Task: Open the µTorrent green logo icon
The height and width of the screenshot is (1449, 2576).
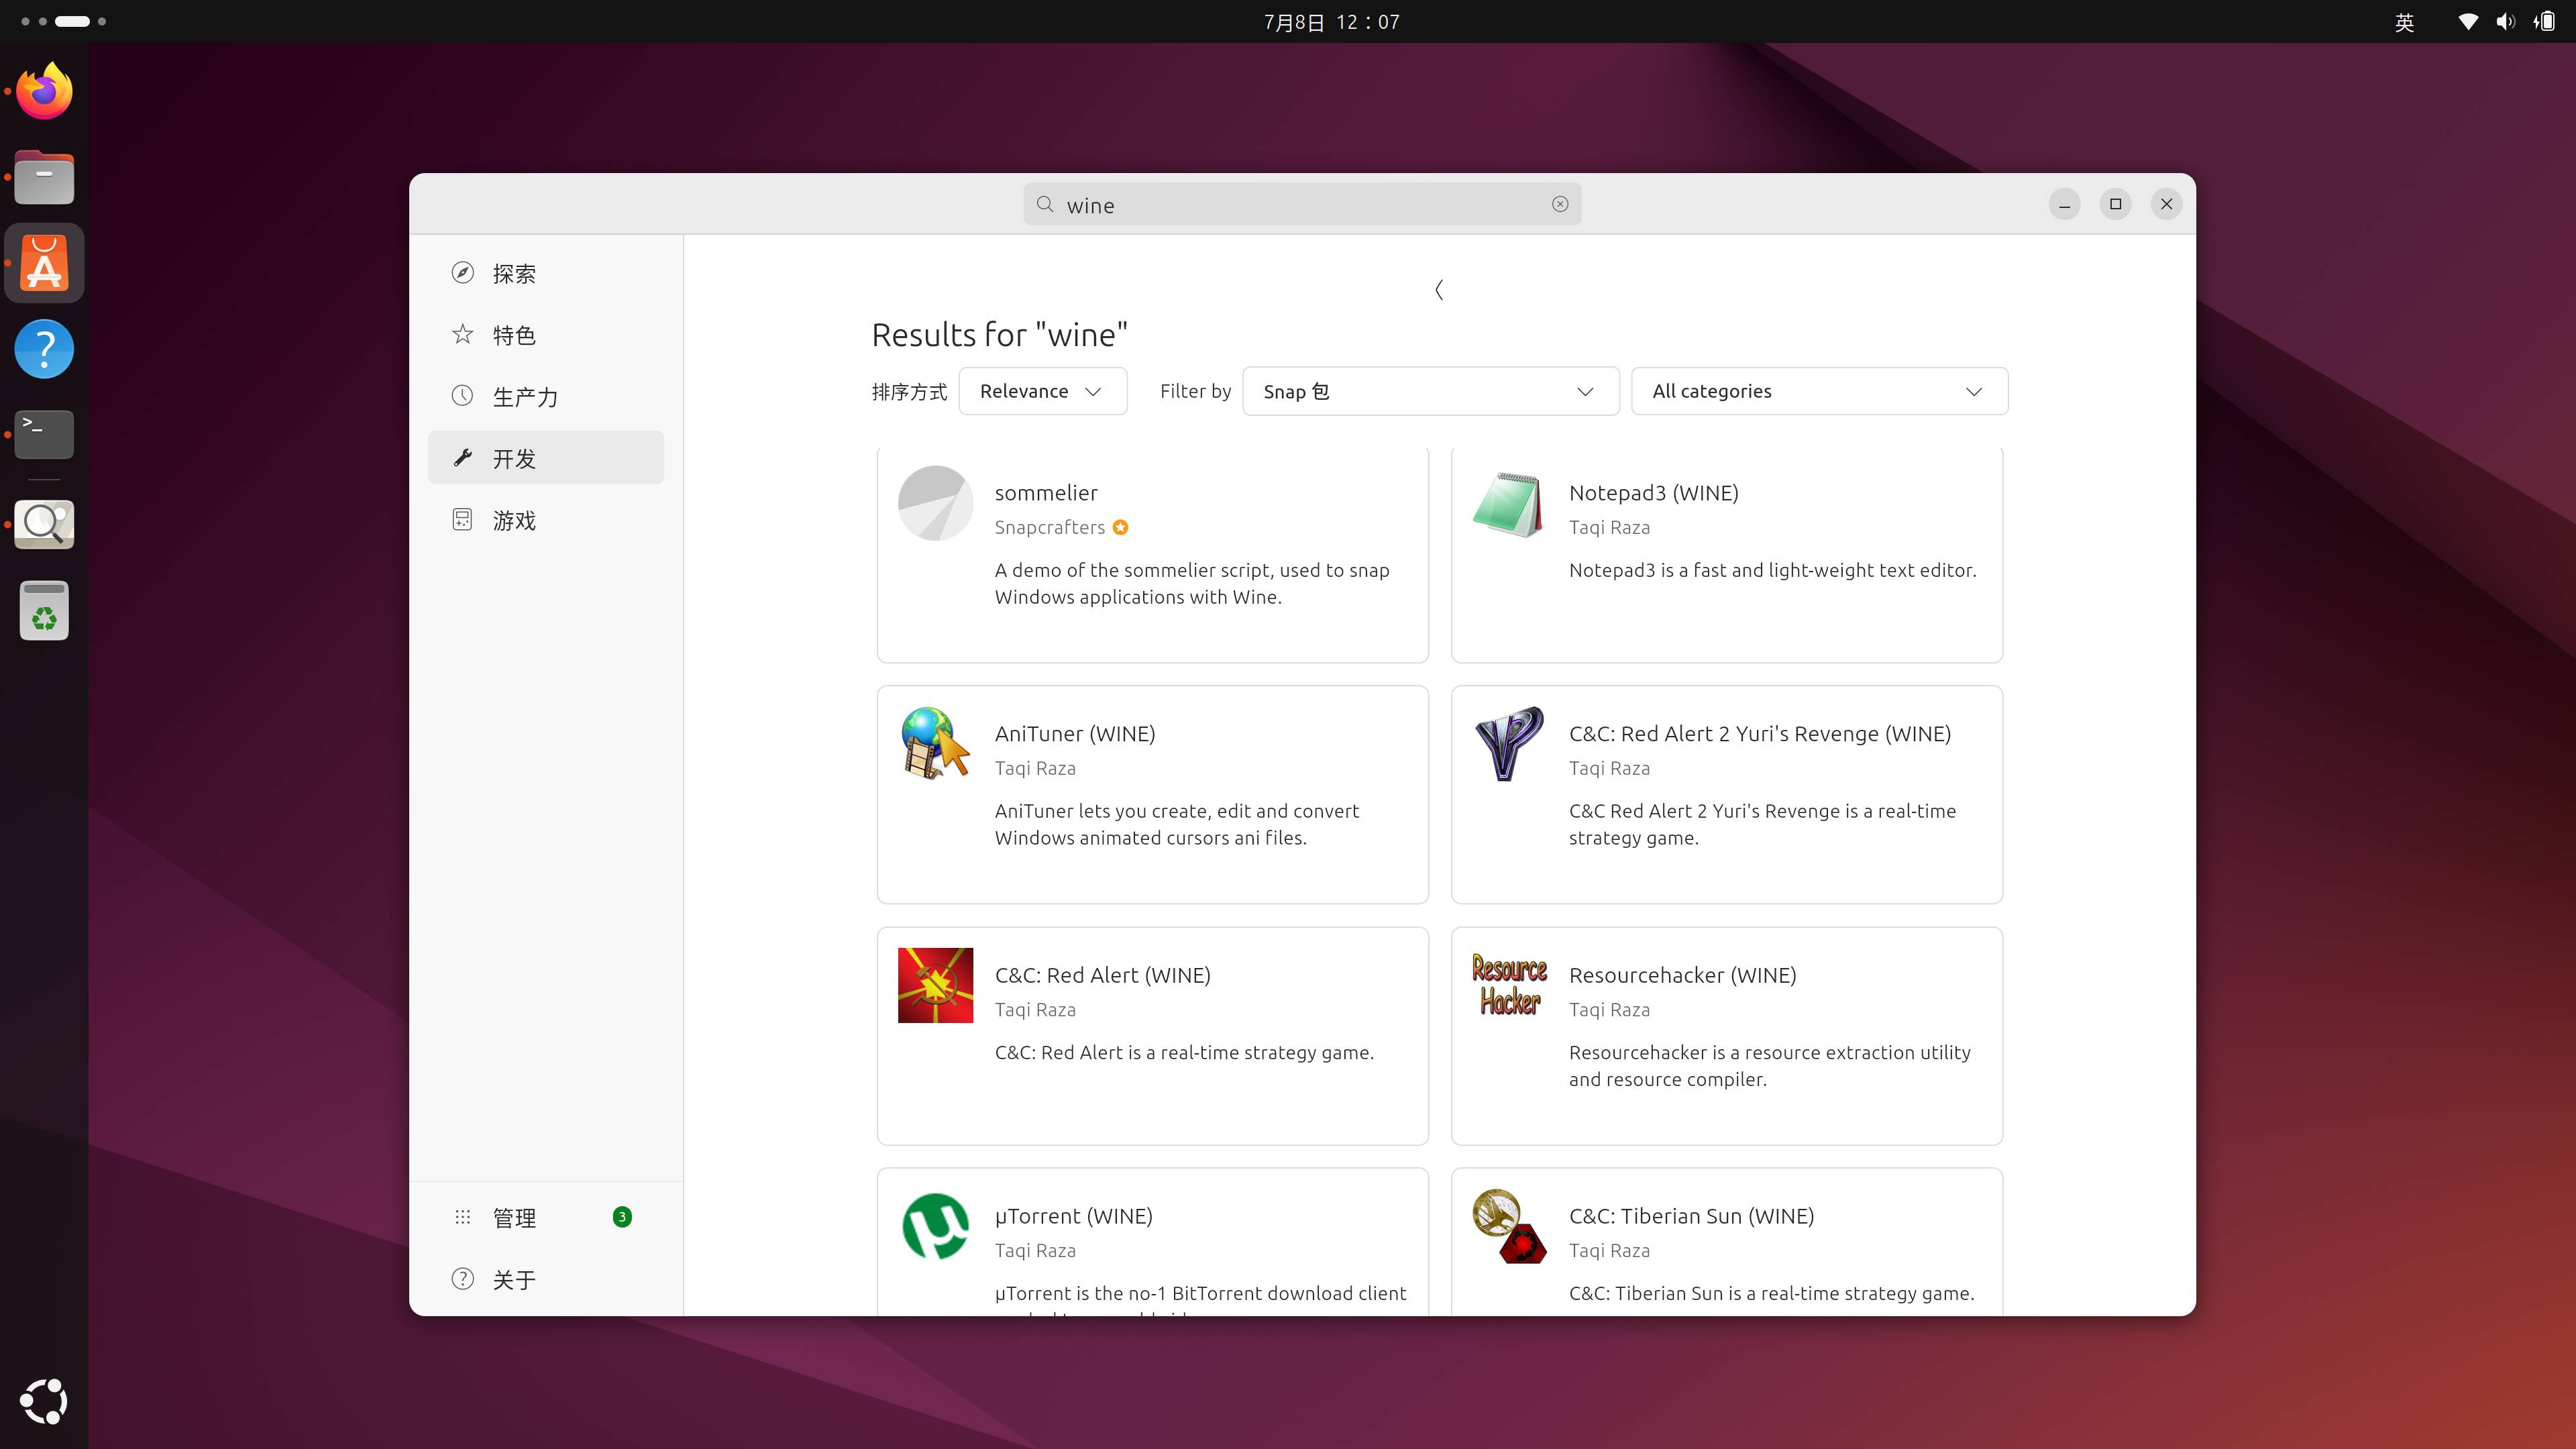Action: pyautogui.click(x=935, y=1226)
